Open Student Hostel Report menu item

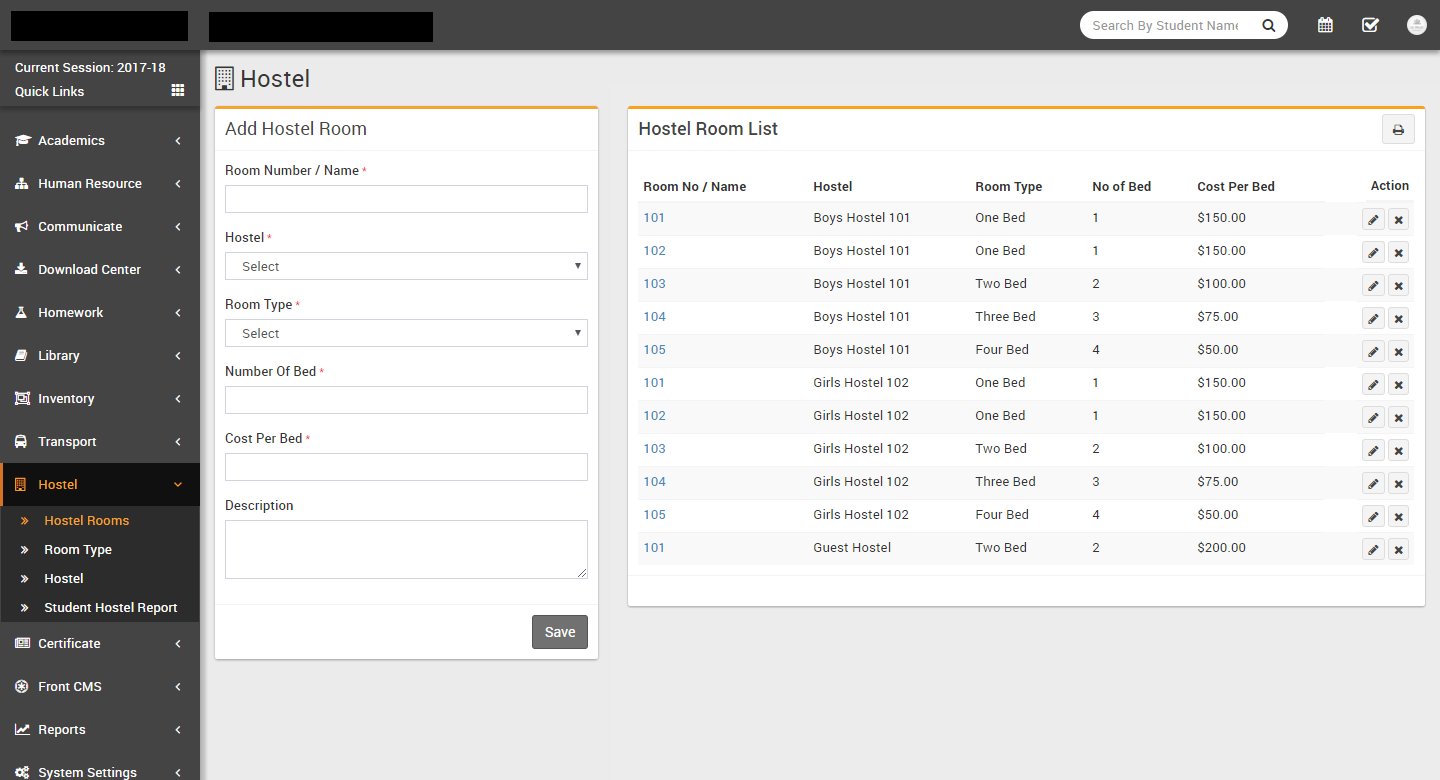(x=110, y=608)
